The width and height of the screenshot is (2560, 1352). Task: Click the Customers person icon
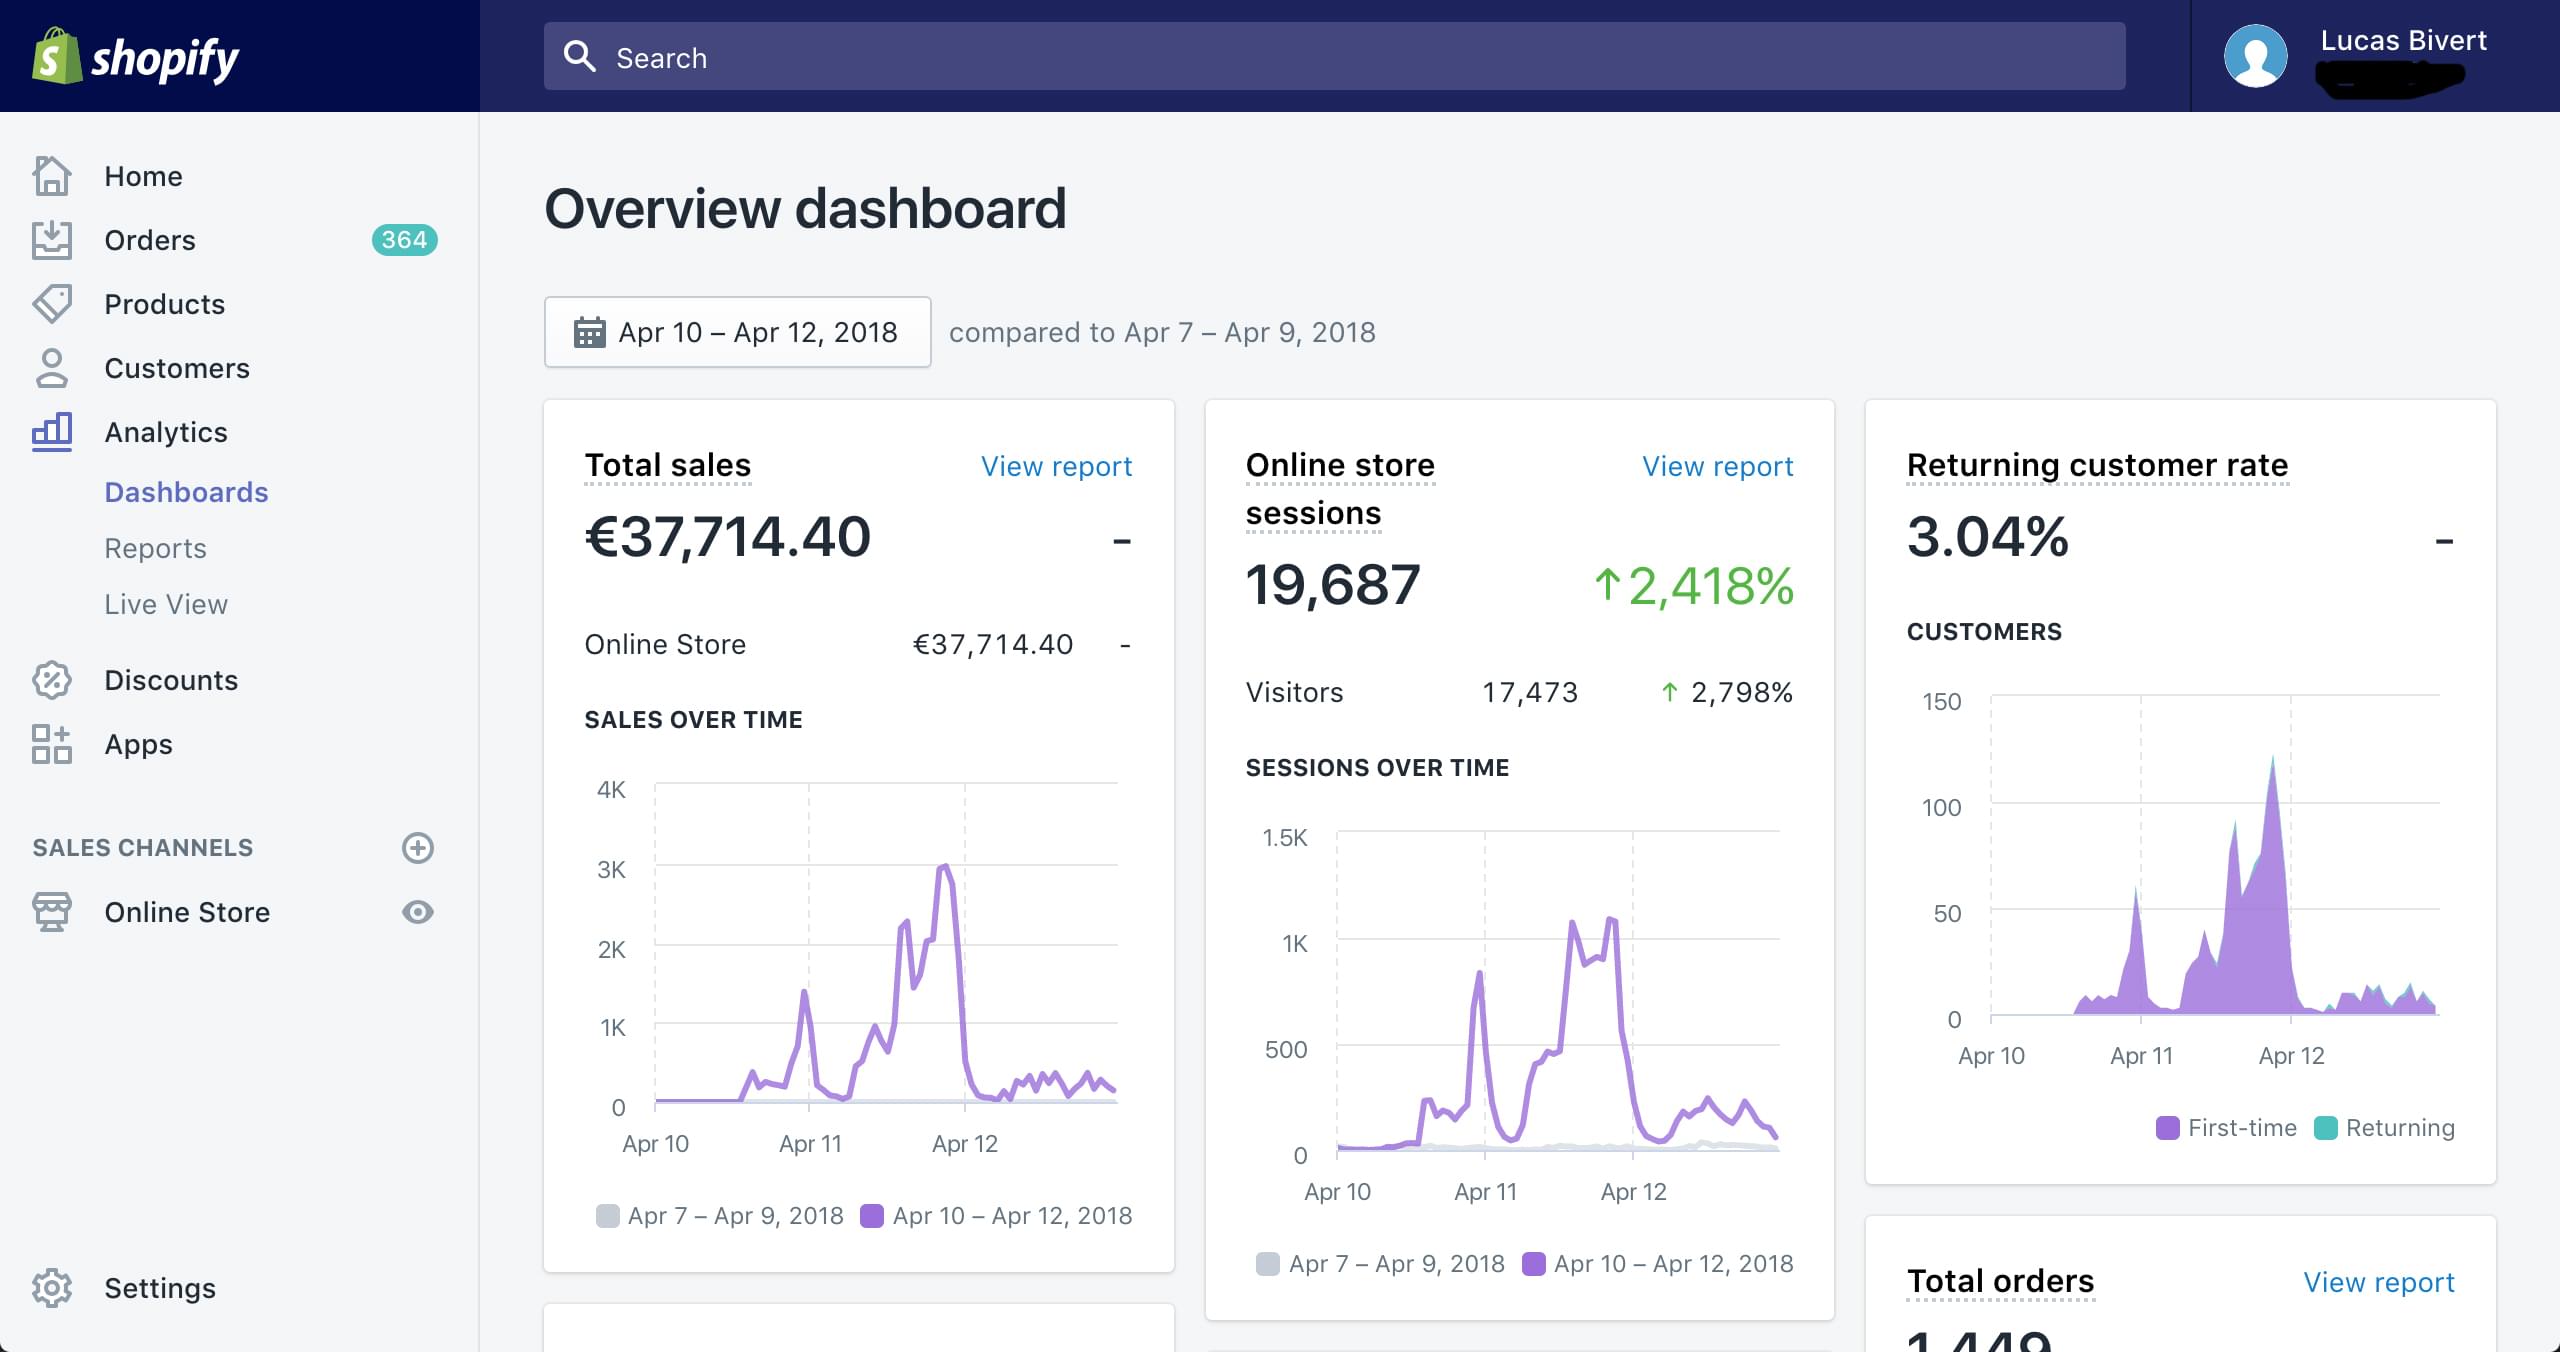pos(52,368)
